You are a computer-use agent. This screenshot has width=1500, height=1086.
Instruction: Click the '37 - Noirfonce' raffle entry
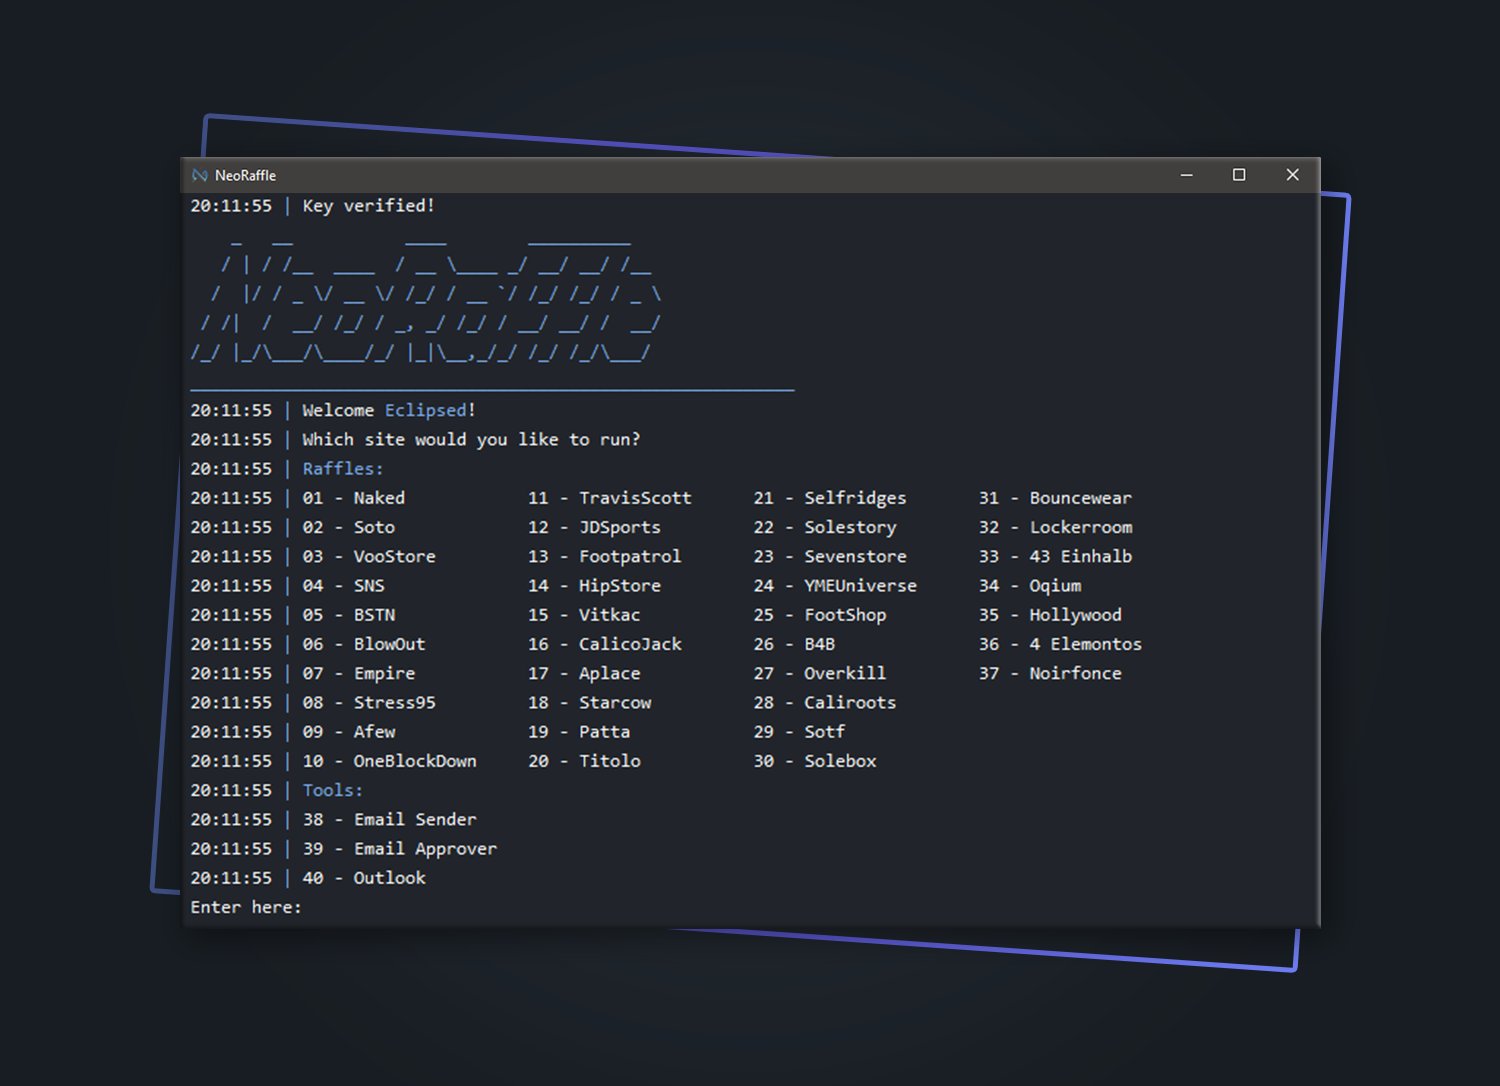click(1050, 673)
